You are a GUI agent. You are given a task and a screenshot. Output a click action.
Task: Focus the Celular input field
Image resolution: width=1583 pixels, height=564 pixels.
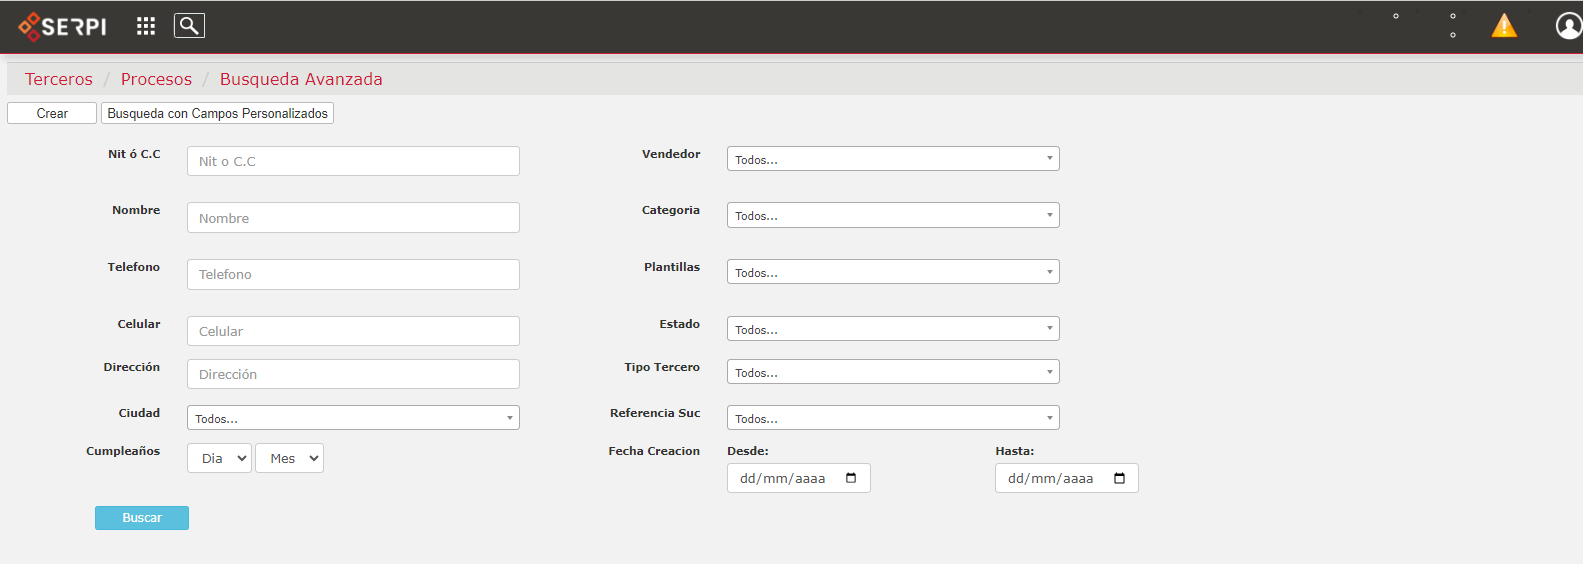[353, 331]
